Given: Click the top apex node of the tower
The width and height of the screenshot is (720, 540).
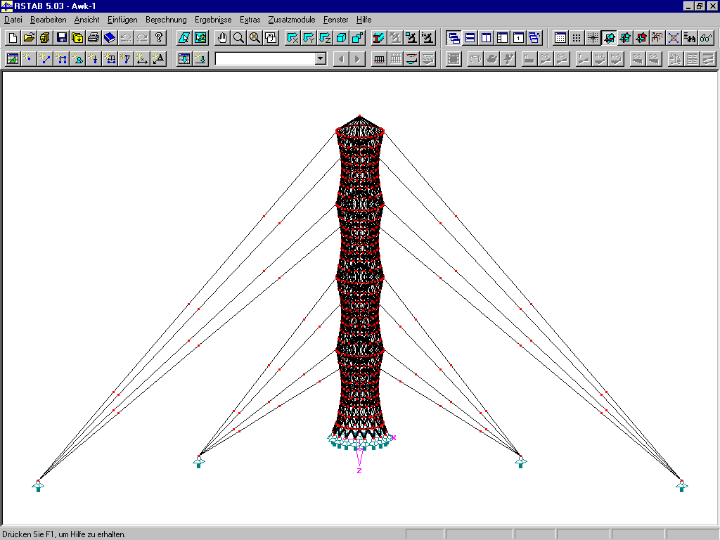Looking at the screenshot, I should (360, 116).
